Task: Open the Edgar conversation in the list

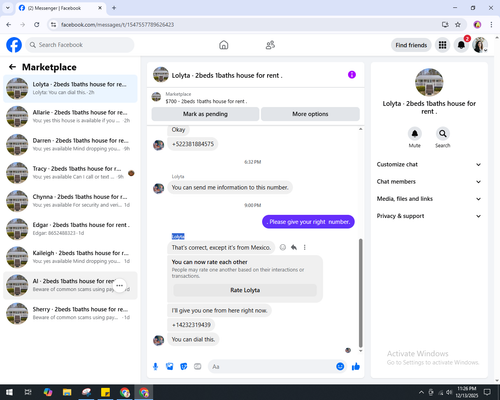Action: click(70, 229)
